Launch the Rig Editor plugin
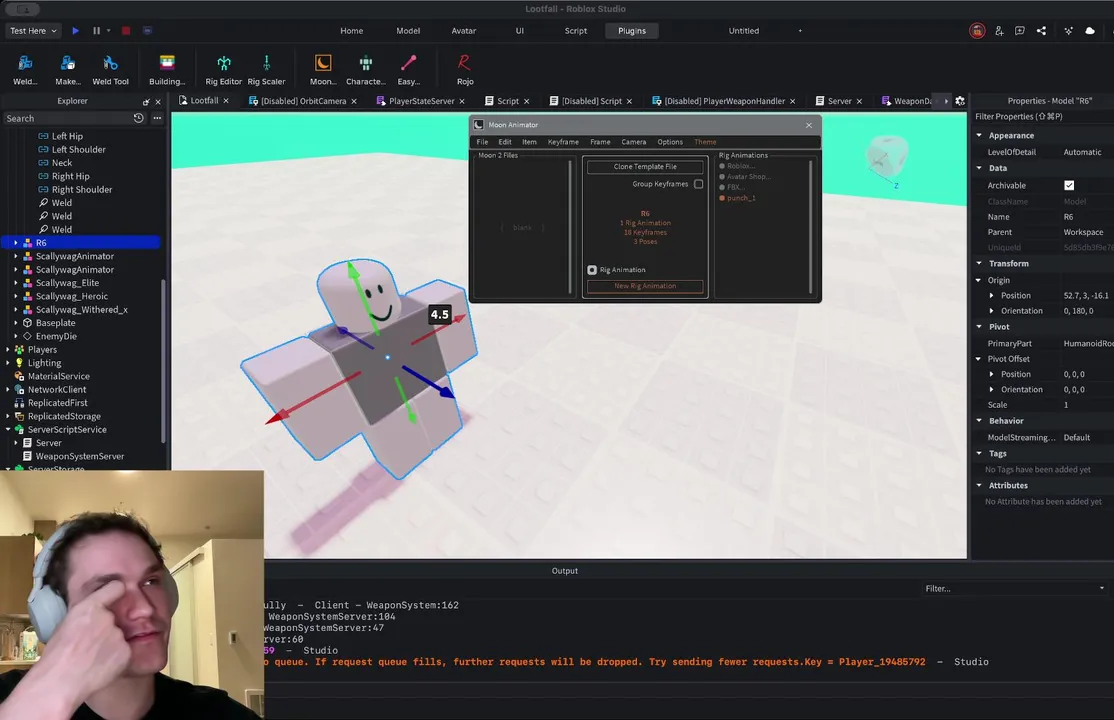 [224, 70]
